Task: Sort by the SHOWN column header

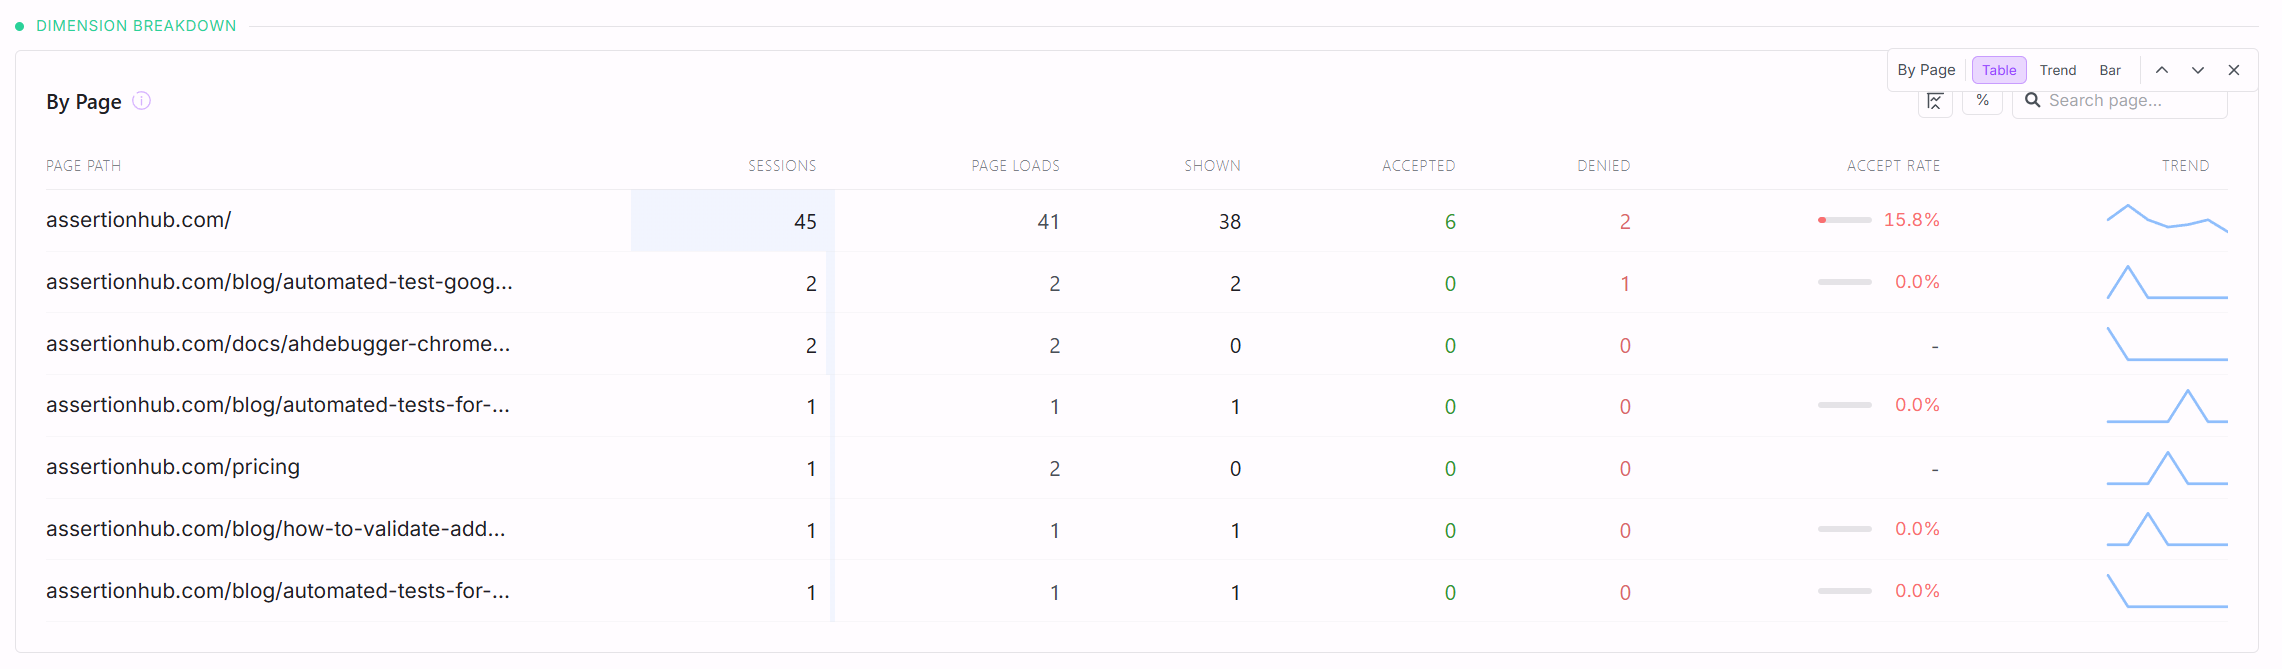Action: click(x=1212, y=166)
